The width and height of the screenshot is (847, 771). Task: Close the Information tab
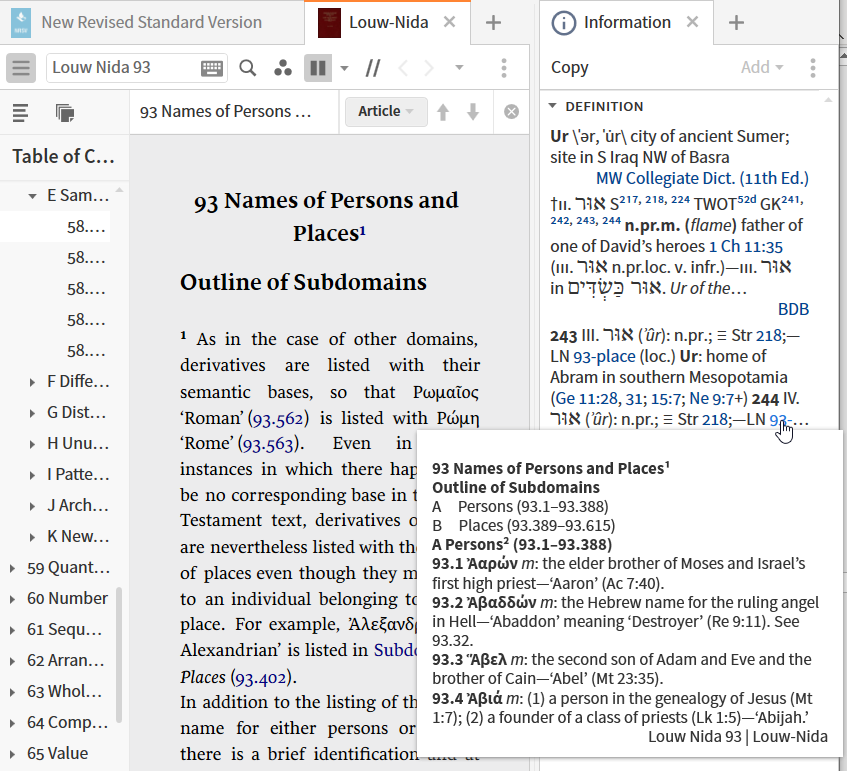pyautogui.click(x=693, y=22)
